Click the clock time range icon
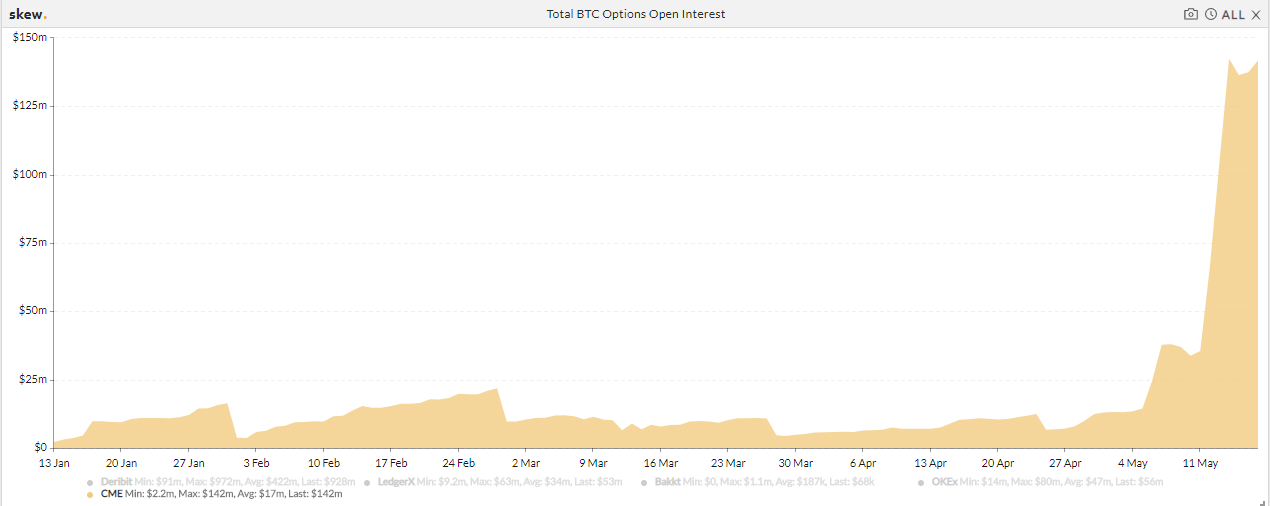This screenshot has height=506, width=1270. [1211, 14]
